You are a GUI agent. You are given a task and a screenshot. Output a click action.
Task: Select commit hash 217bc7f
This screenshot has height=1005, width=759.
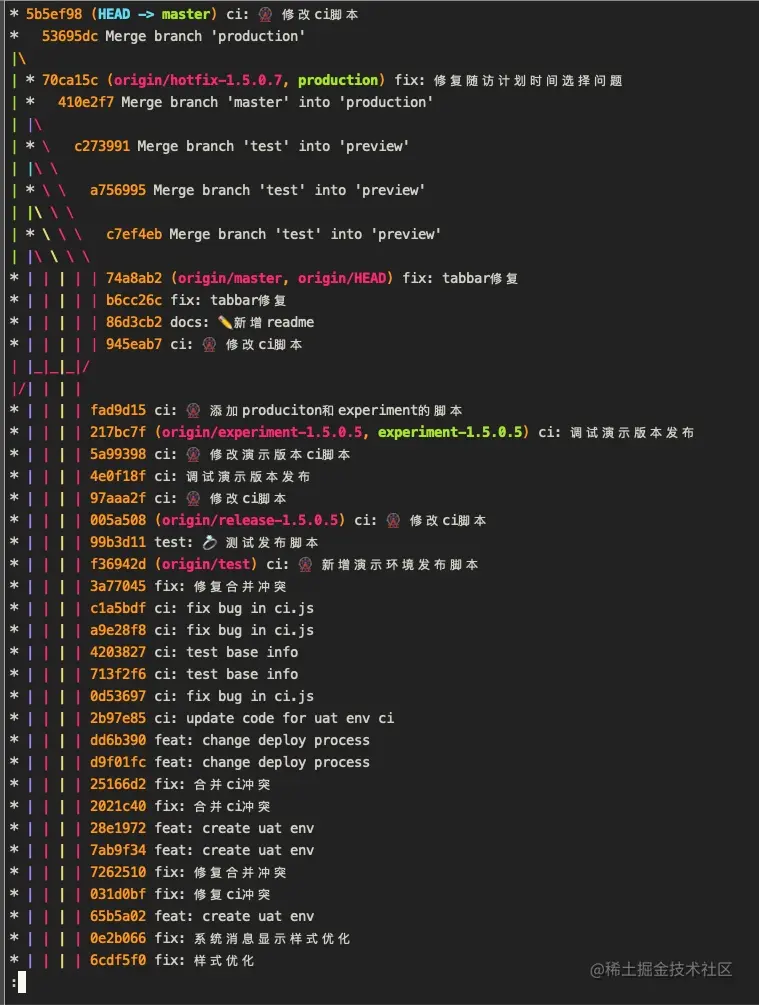(118, 433)
